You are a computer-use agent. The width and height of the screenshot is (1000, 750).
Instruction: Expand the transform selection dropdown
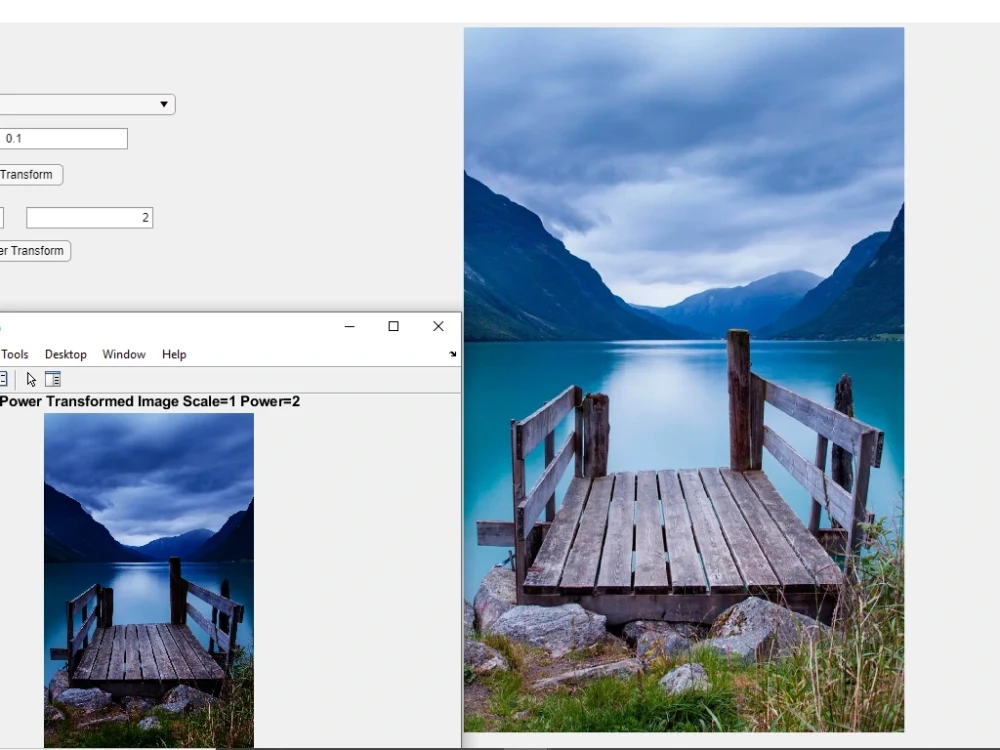click(x=85, y=104)
